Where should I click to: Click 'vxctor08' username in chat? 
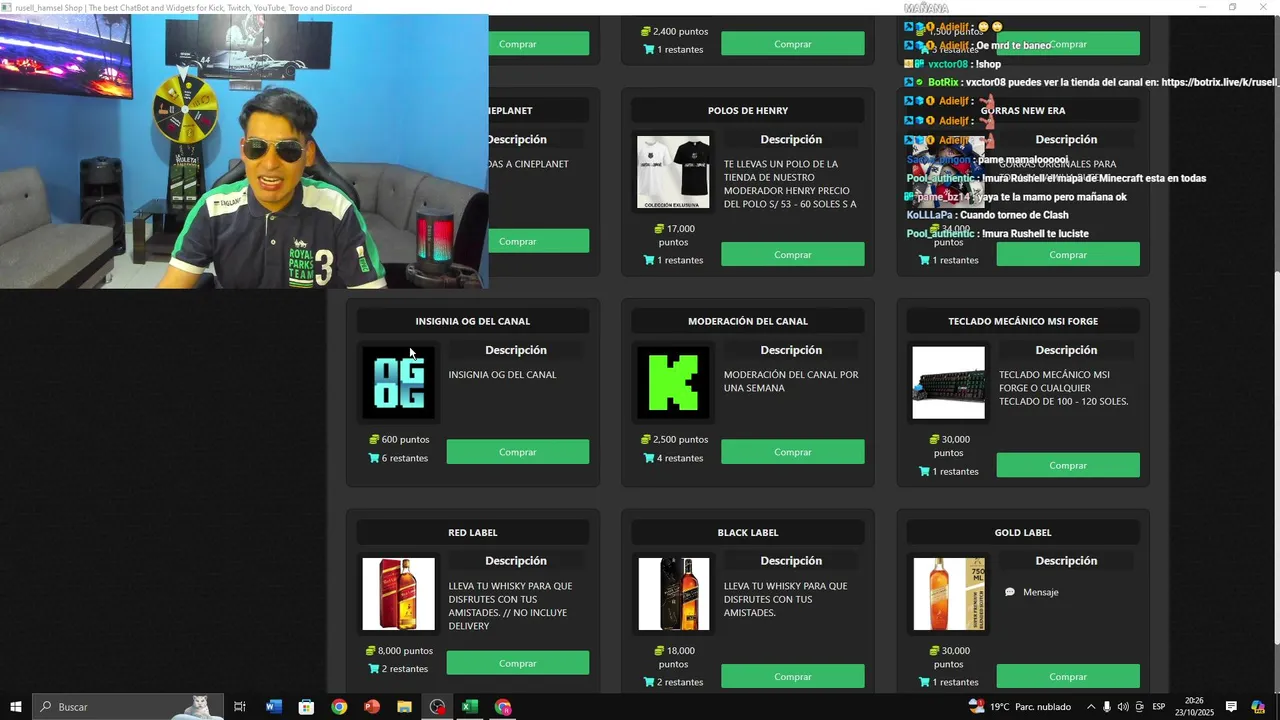click(948, 64)
